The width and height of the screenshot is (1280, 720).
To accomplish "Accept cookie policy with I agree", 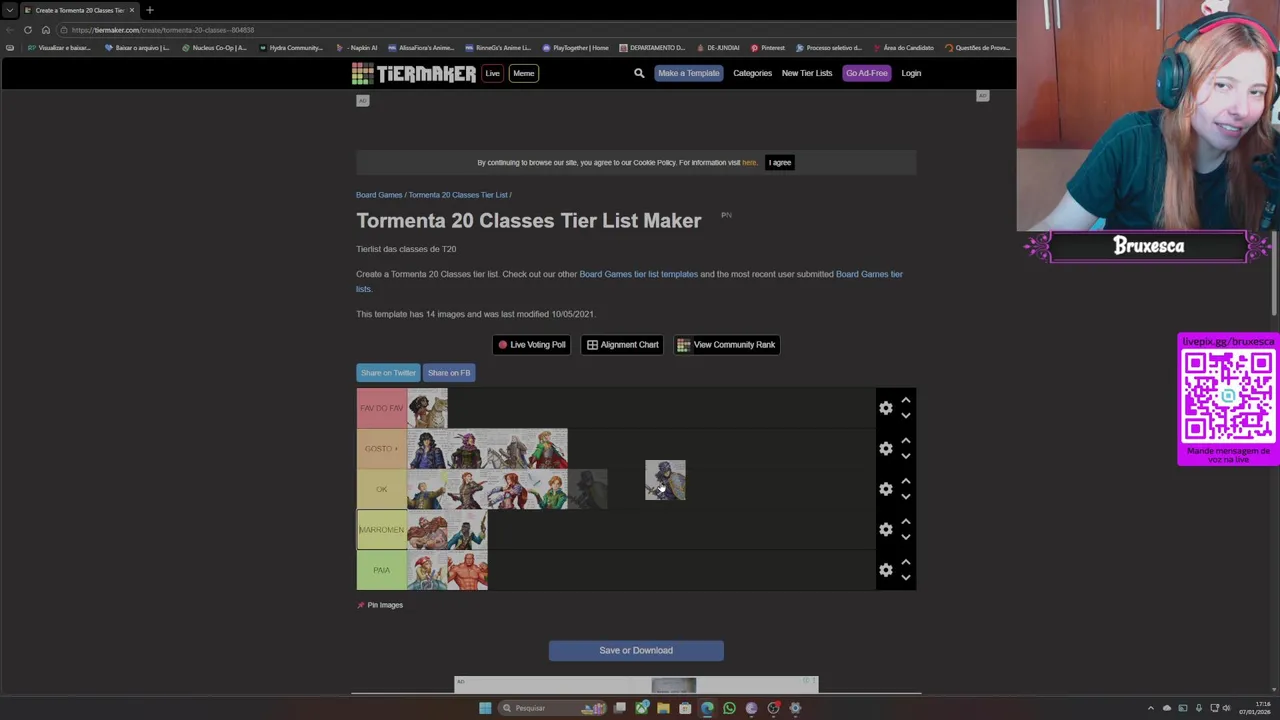I will pos(780,162).
